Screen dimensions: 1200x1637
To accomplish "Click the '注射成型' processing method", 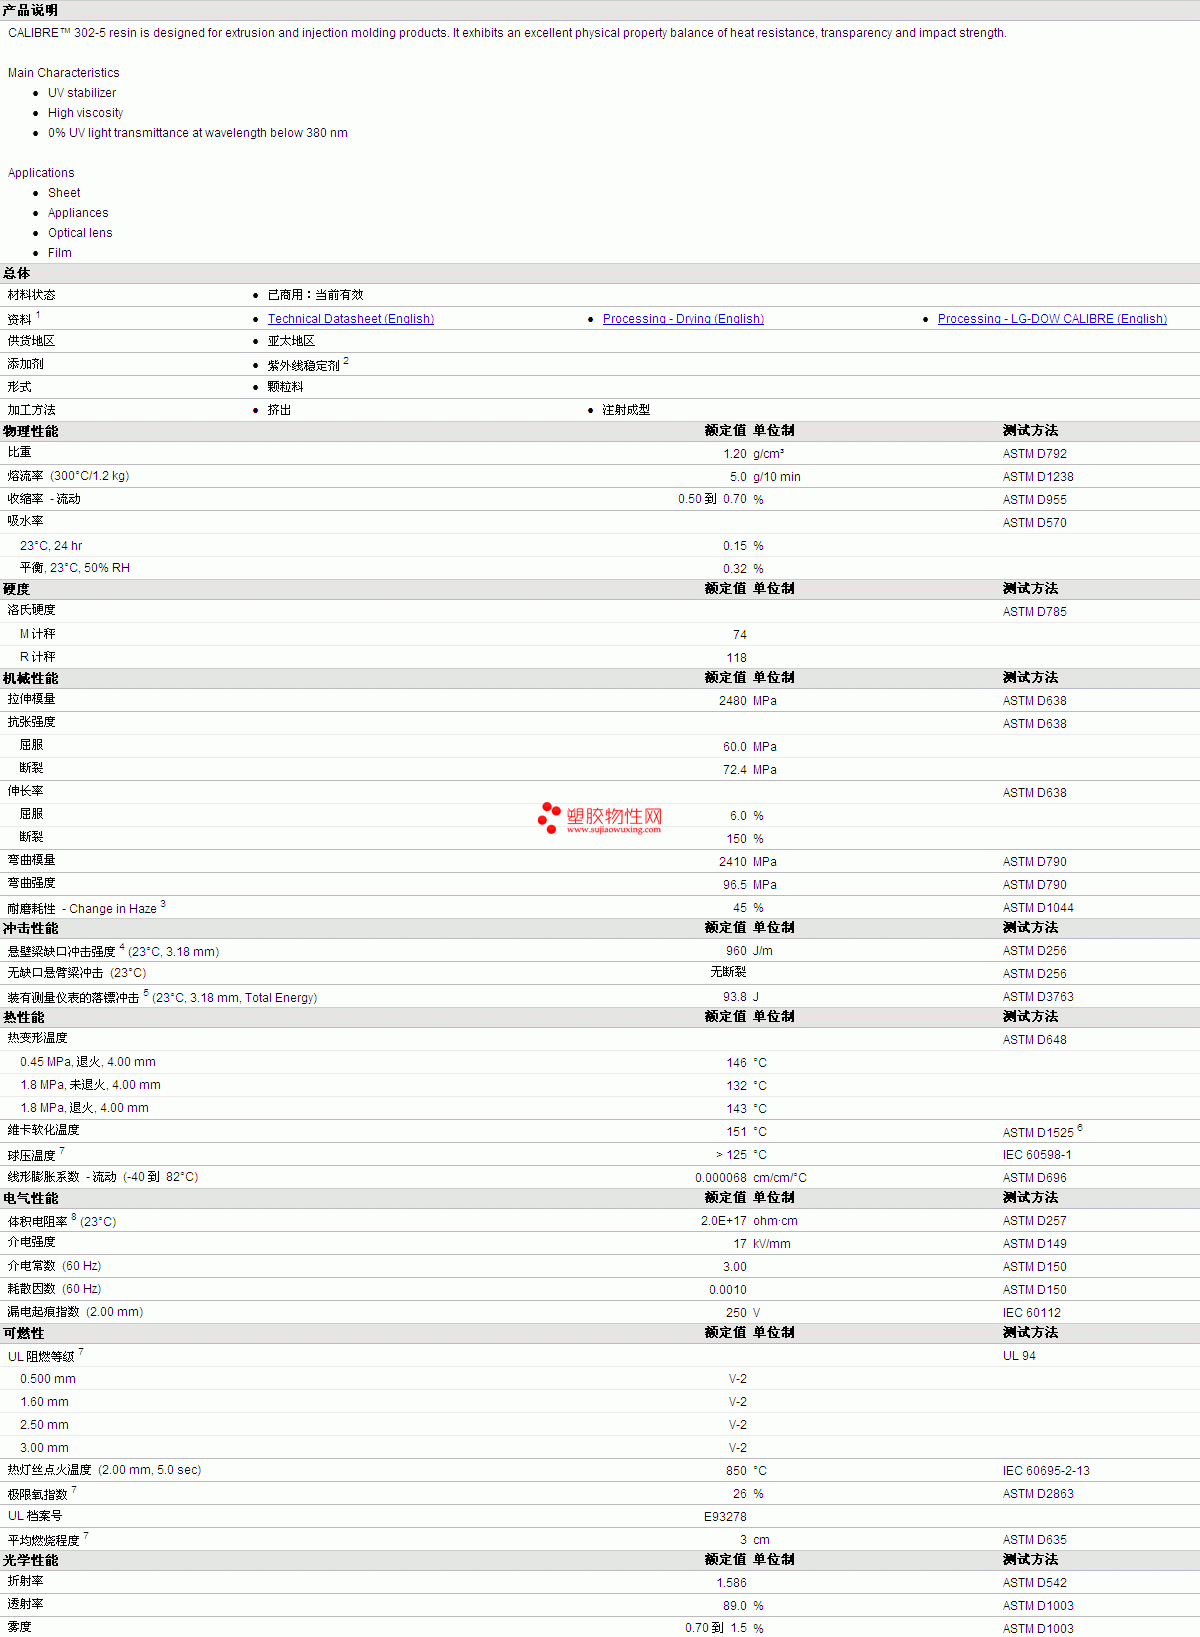I will 626,410.
